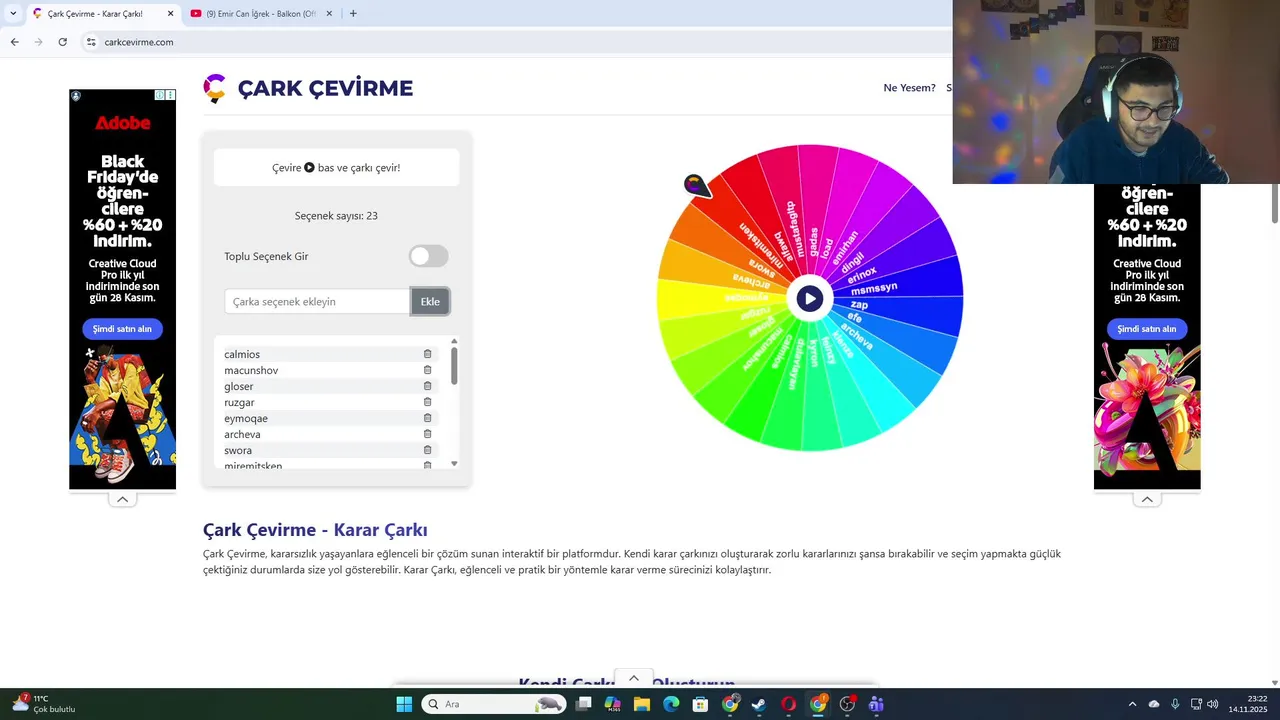This screenshot has width=1280, height=720.
Task: Remove swora with its trash icon
Action: coord(427,450)
